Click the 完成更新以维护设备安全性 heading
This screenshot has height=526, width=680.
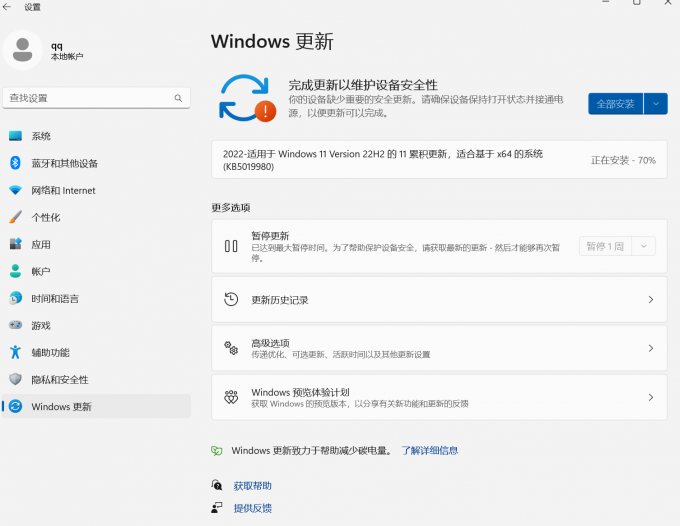pyautogui.click(x=363, y=85)
